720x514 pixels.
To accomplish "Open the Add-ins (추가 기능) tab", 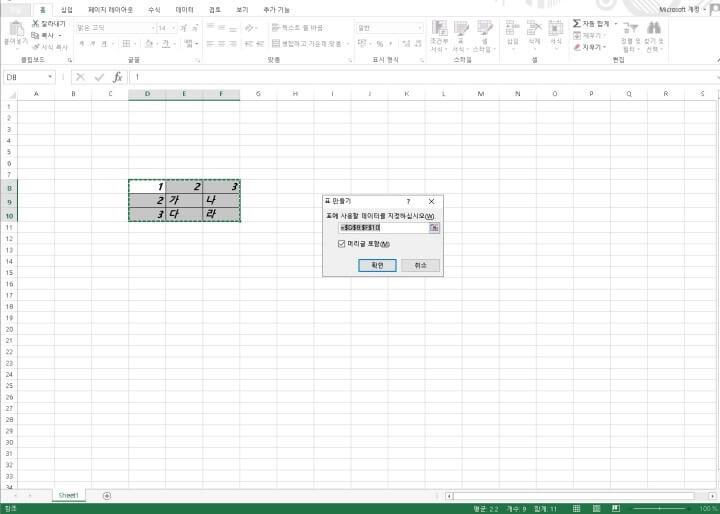I will (x=276, y=10).
